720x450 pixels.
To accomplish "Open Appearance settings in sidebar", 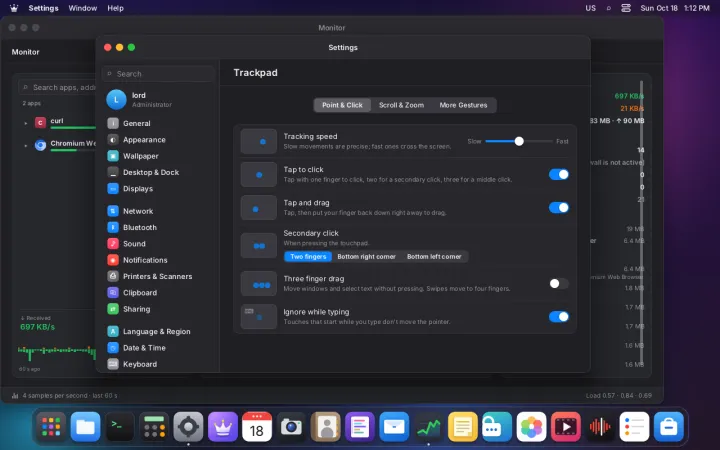I will click(158, 140).
